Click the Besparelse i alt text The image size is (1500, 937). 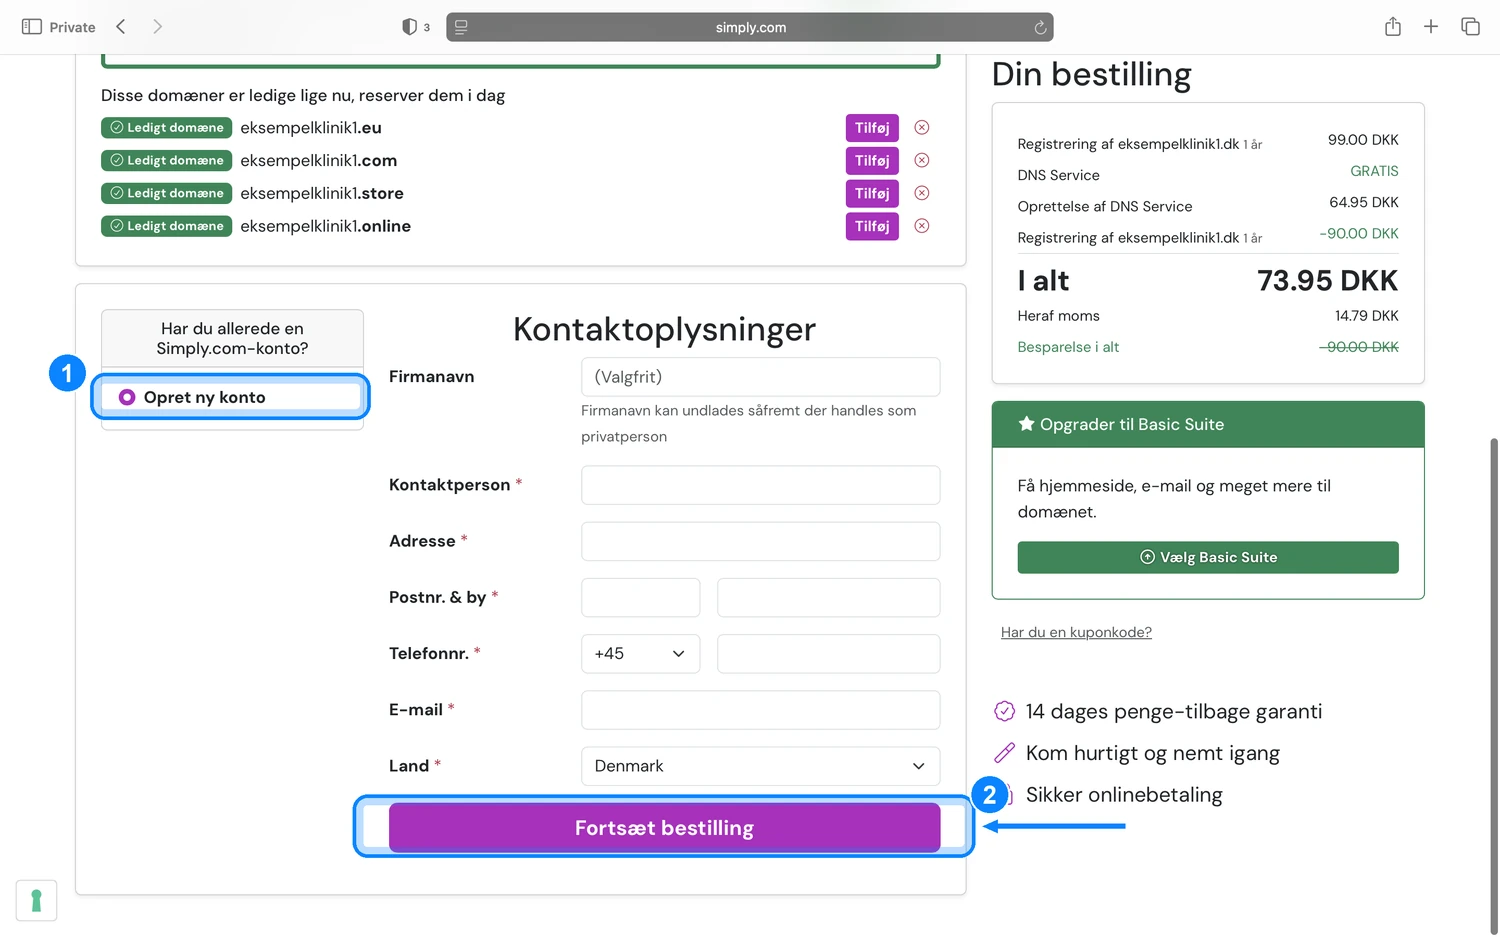coord(1068,347)
